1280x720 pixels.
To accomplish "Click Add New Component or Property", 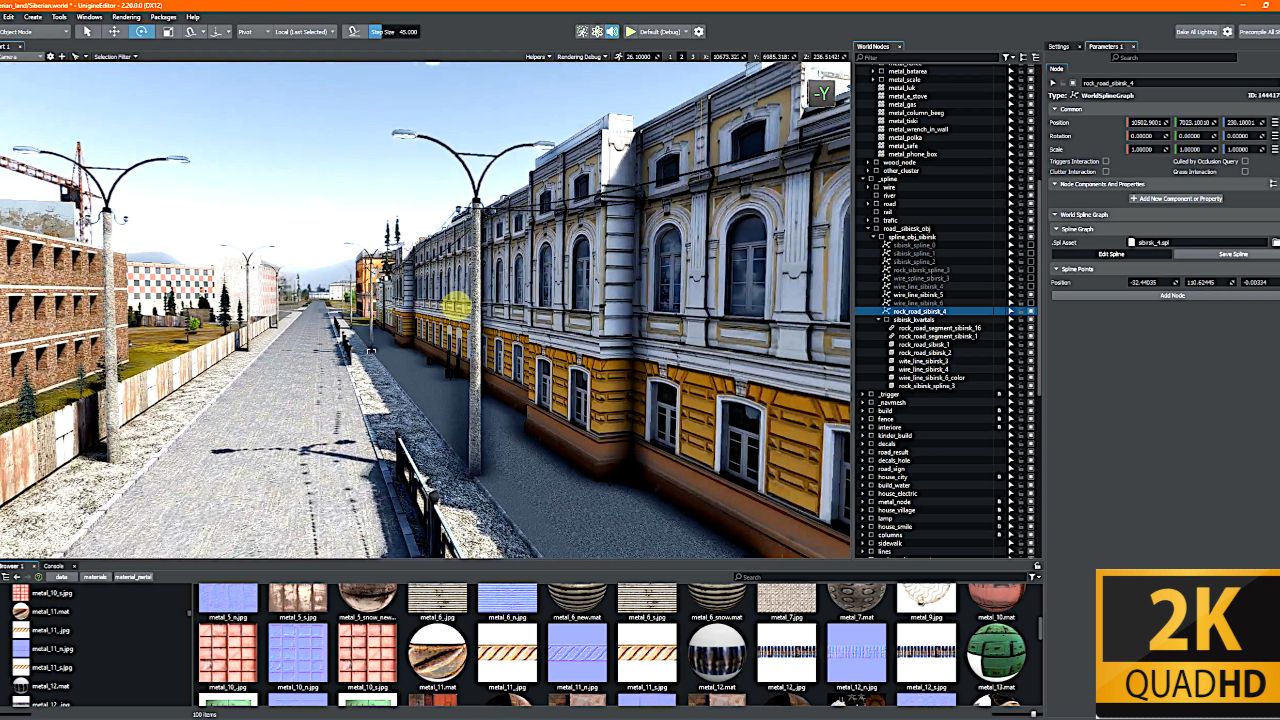I will coord(1176,198).
